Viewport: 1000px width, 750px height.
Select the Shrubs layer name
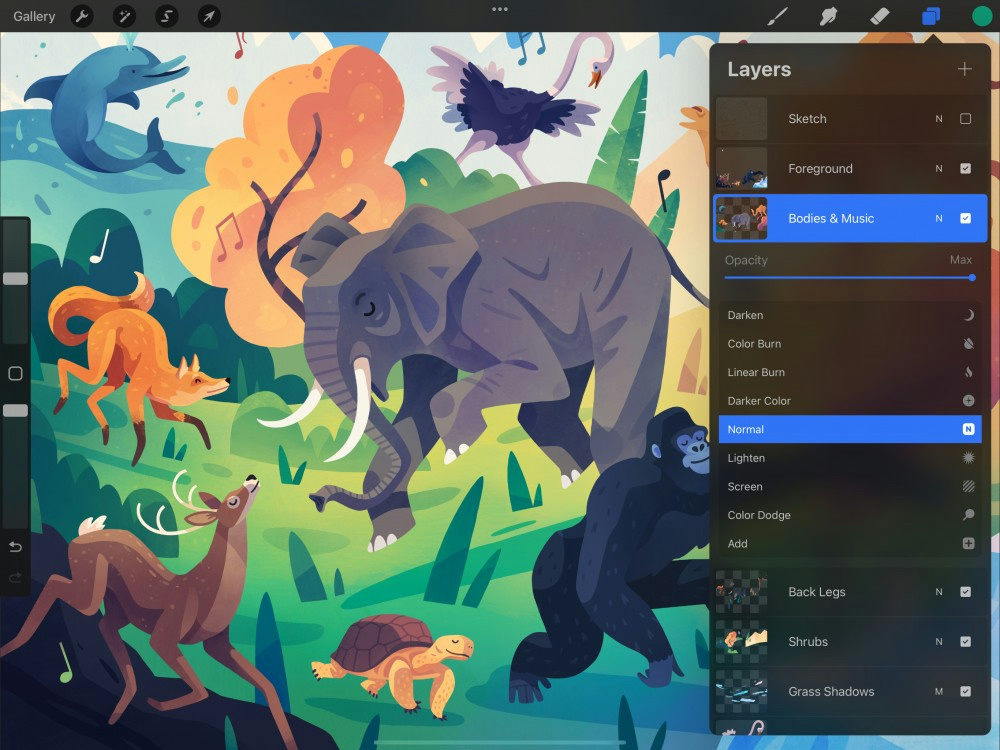[x=808, y=642]
